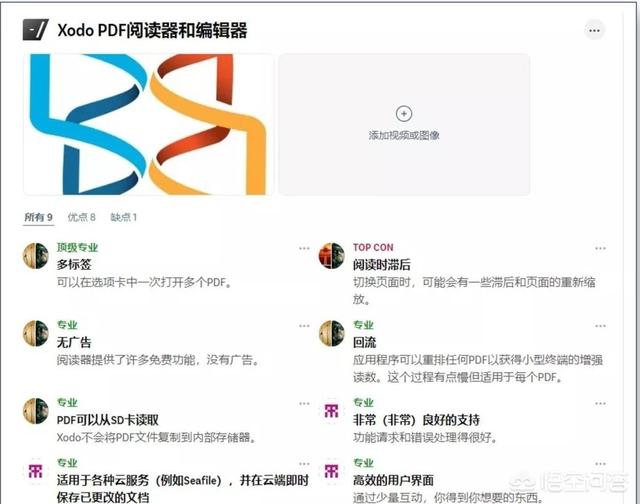The image size is (640, 504).
Task: Click the 顶级专业 label above 多标签
Action: (77, 247)
